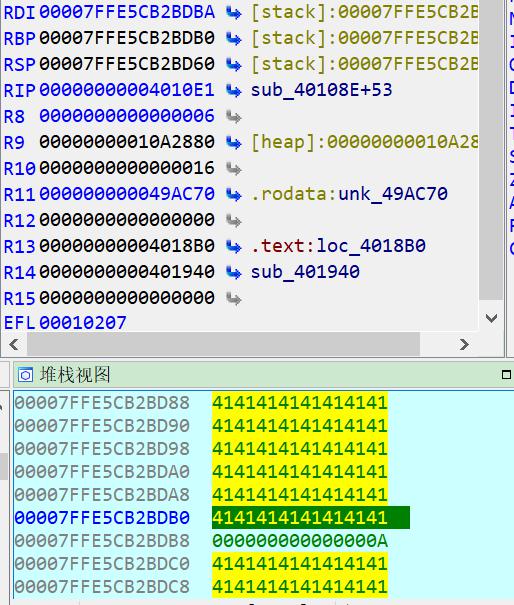Click the [heap] reference for R9

click(x=364, y=142)
